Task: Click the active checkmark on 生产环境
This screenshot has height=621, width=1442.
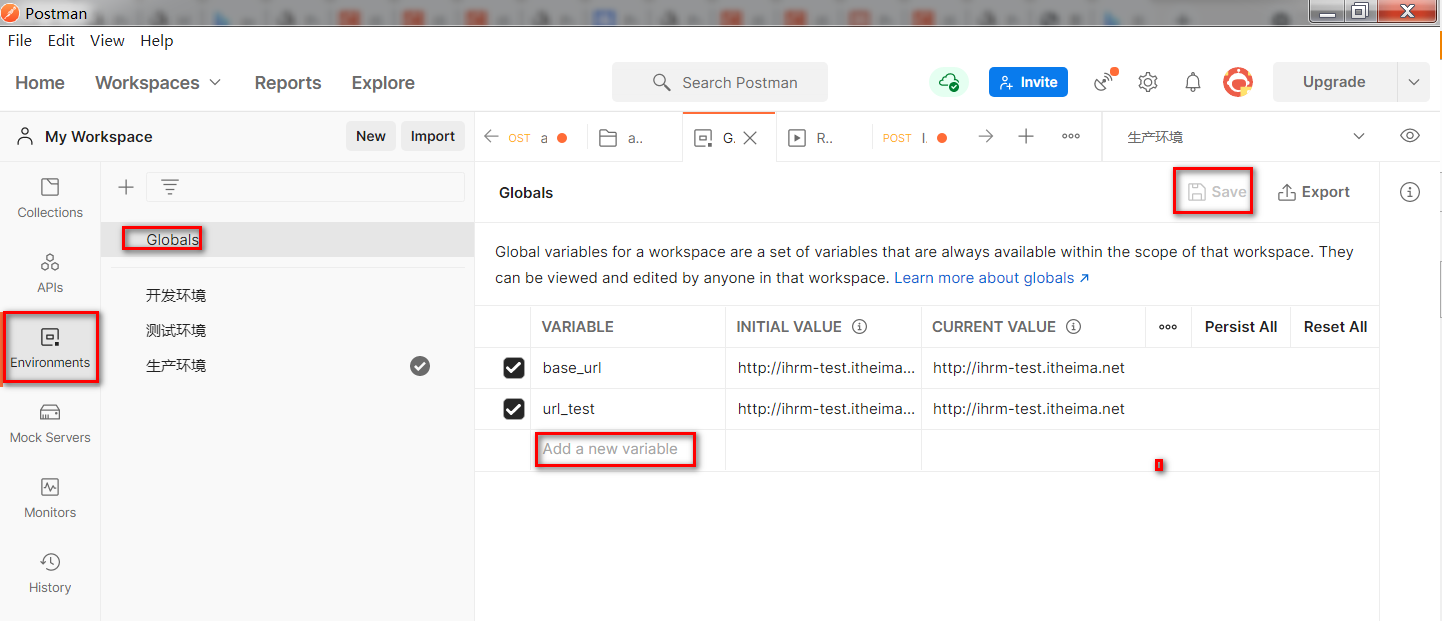Action: pos(420,366)
